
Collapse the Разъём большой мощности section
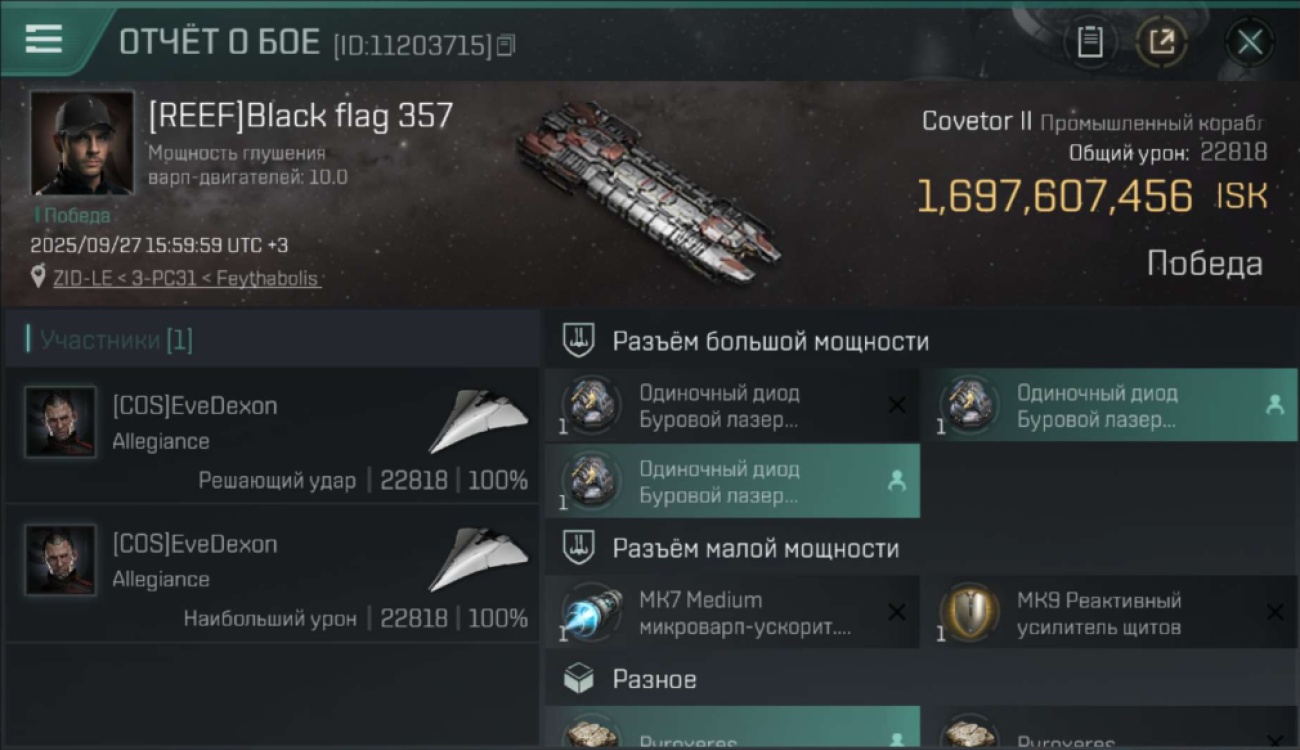tap(770, 341)
